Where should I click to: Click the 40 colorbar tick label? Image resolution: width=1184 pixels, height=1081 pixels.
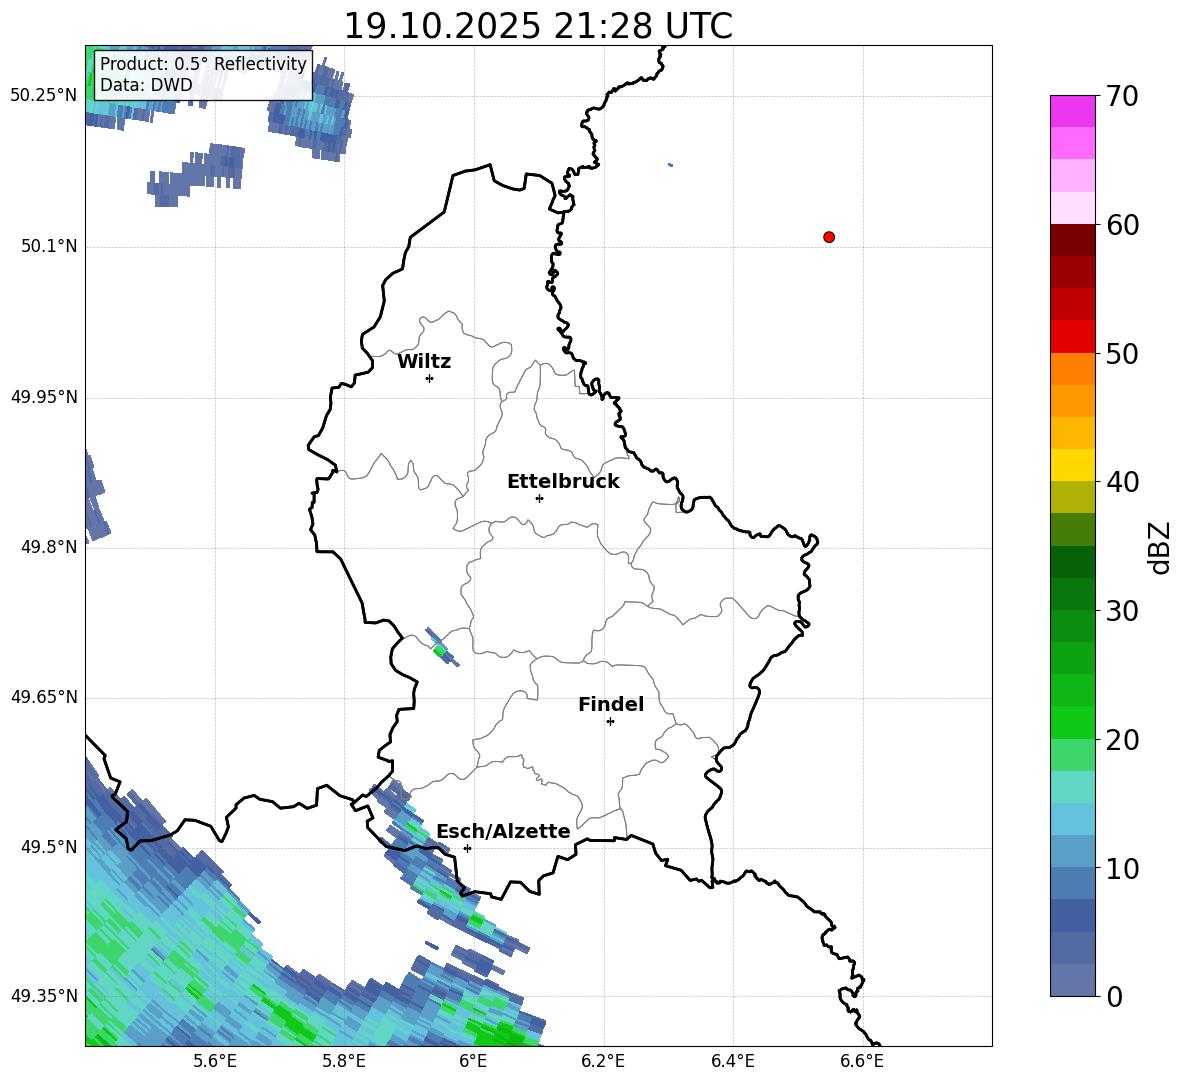[x=1122, y=482]
